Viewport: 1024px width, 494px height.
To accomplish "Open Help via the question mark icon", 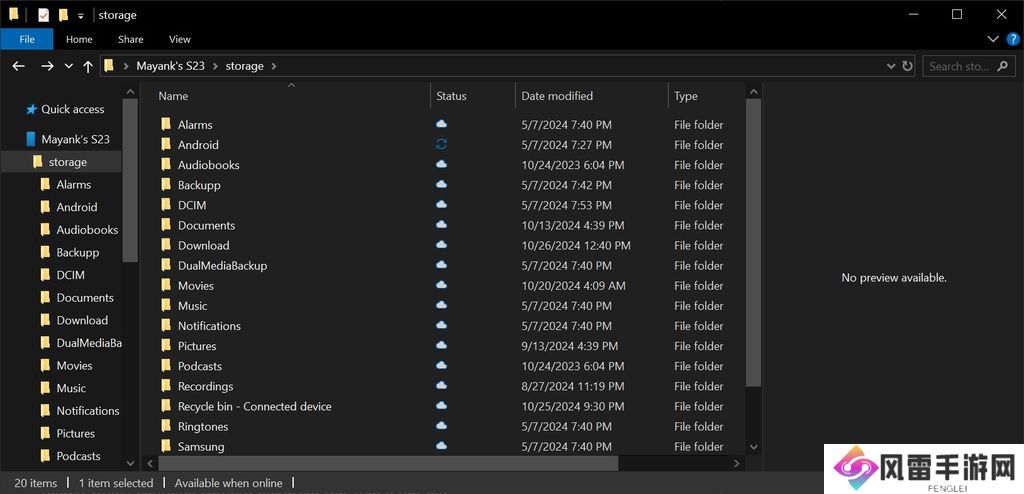I will point(1013,39).
